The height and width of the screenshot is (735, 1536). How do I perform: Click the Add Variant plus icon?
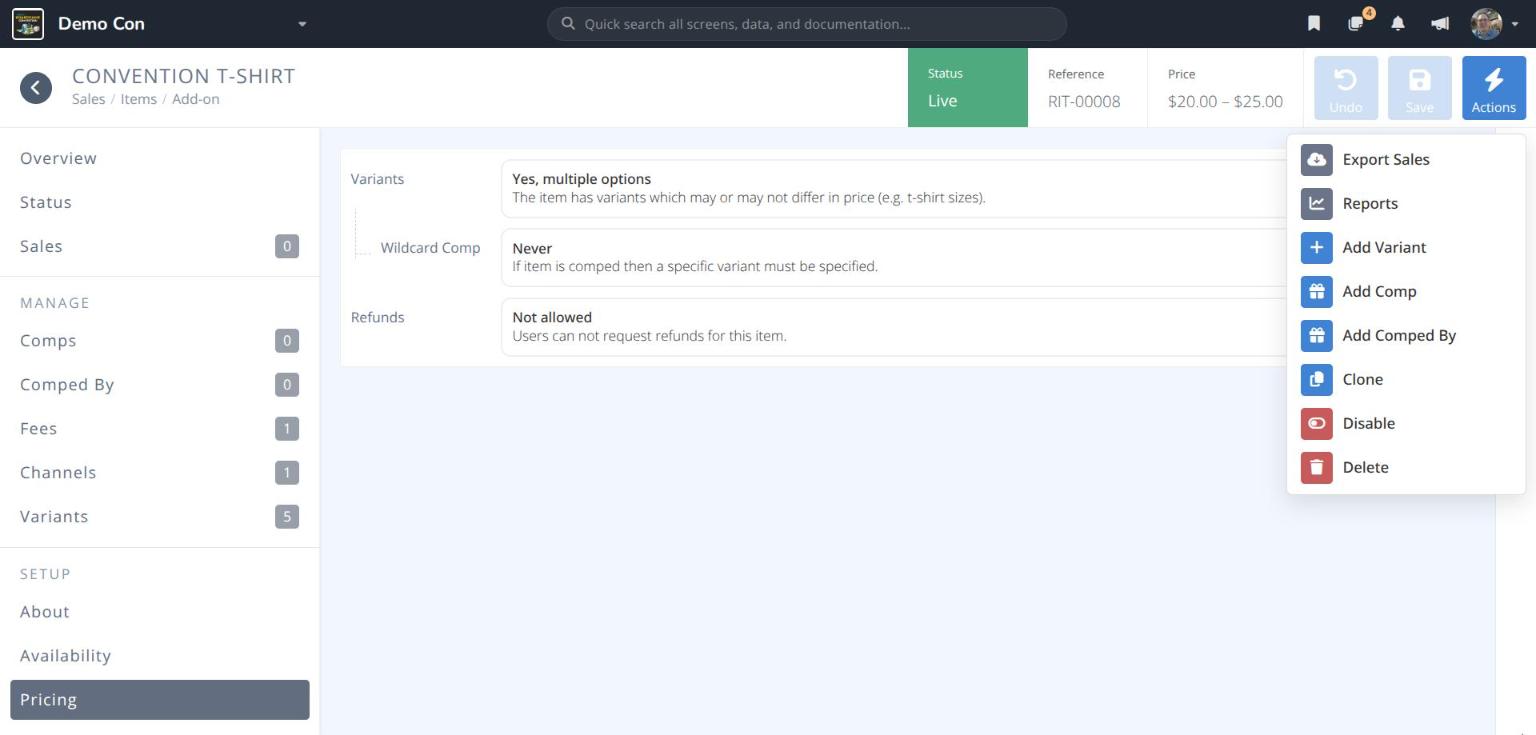click(1317, 247)
